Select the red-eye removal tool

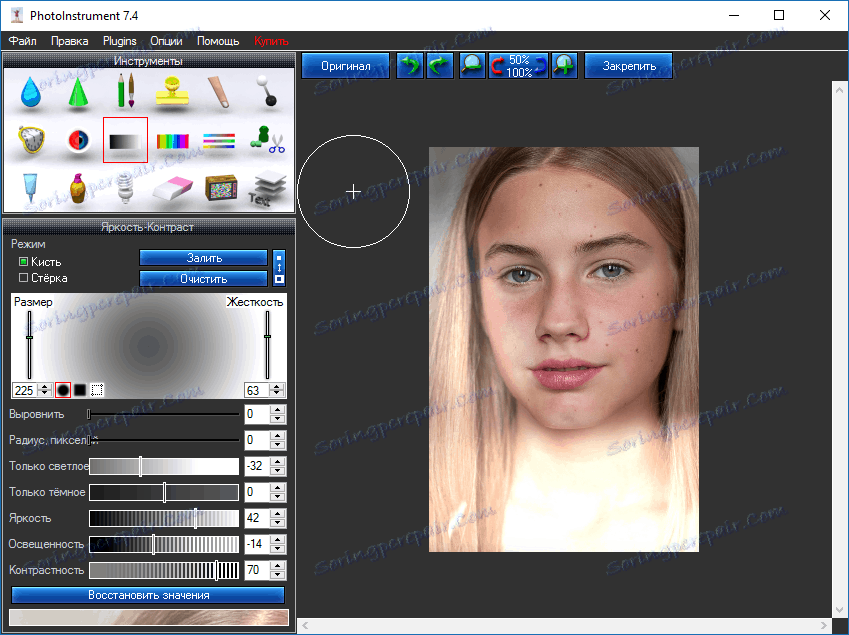coord(78,141)
